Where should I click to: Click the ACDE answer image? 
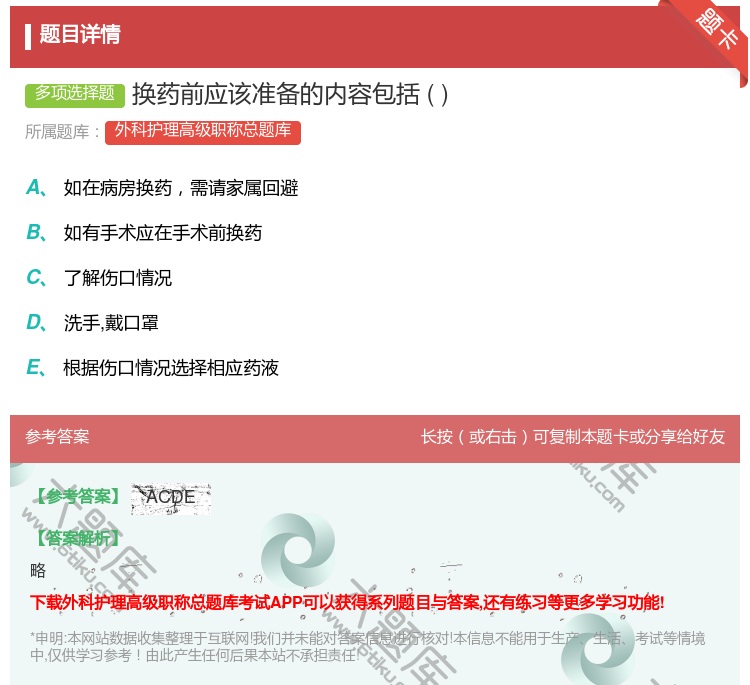171,497
